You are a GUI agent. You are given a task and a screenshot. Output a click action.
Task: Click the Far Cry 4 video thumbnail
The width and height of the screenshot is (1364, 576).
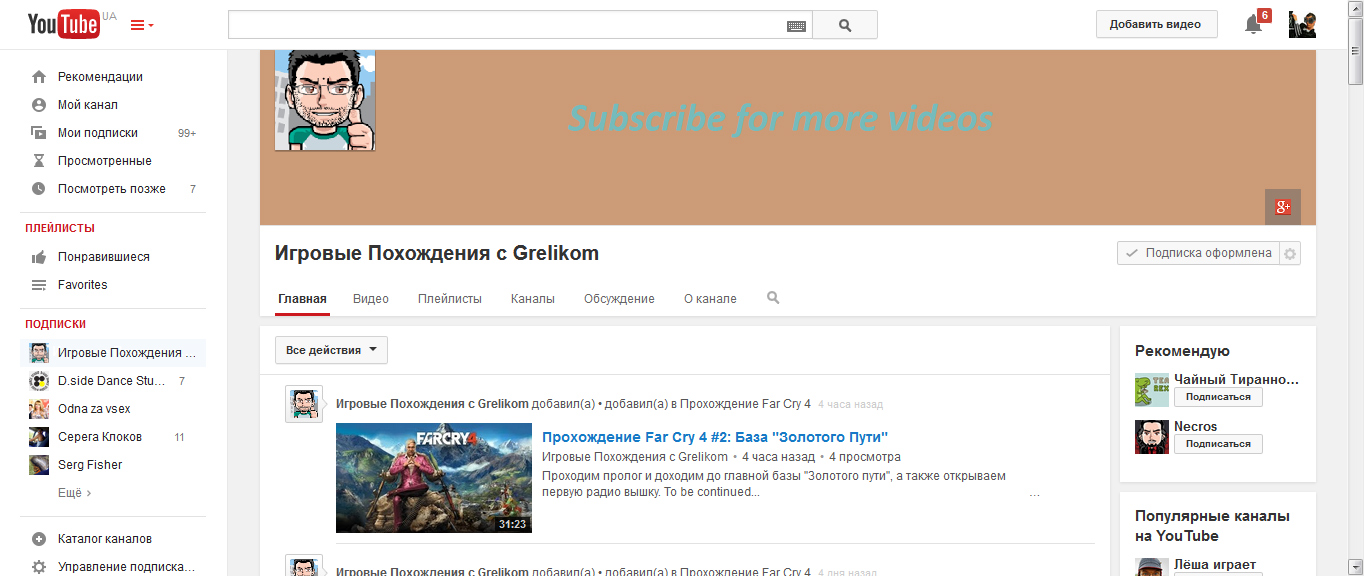[x=434, y=478]
